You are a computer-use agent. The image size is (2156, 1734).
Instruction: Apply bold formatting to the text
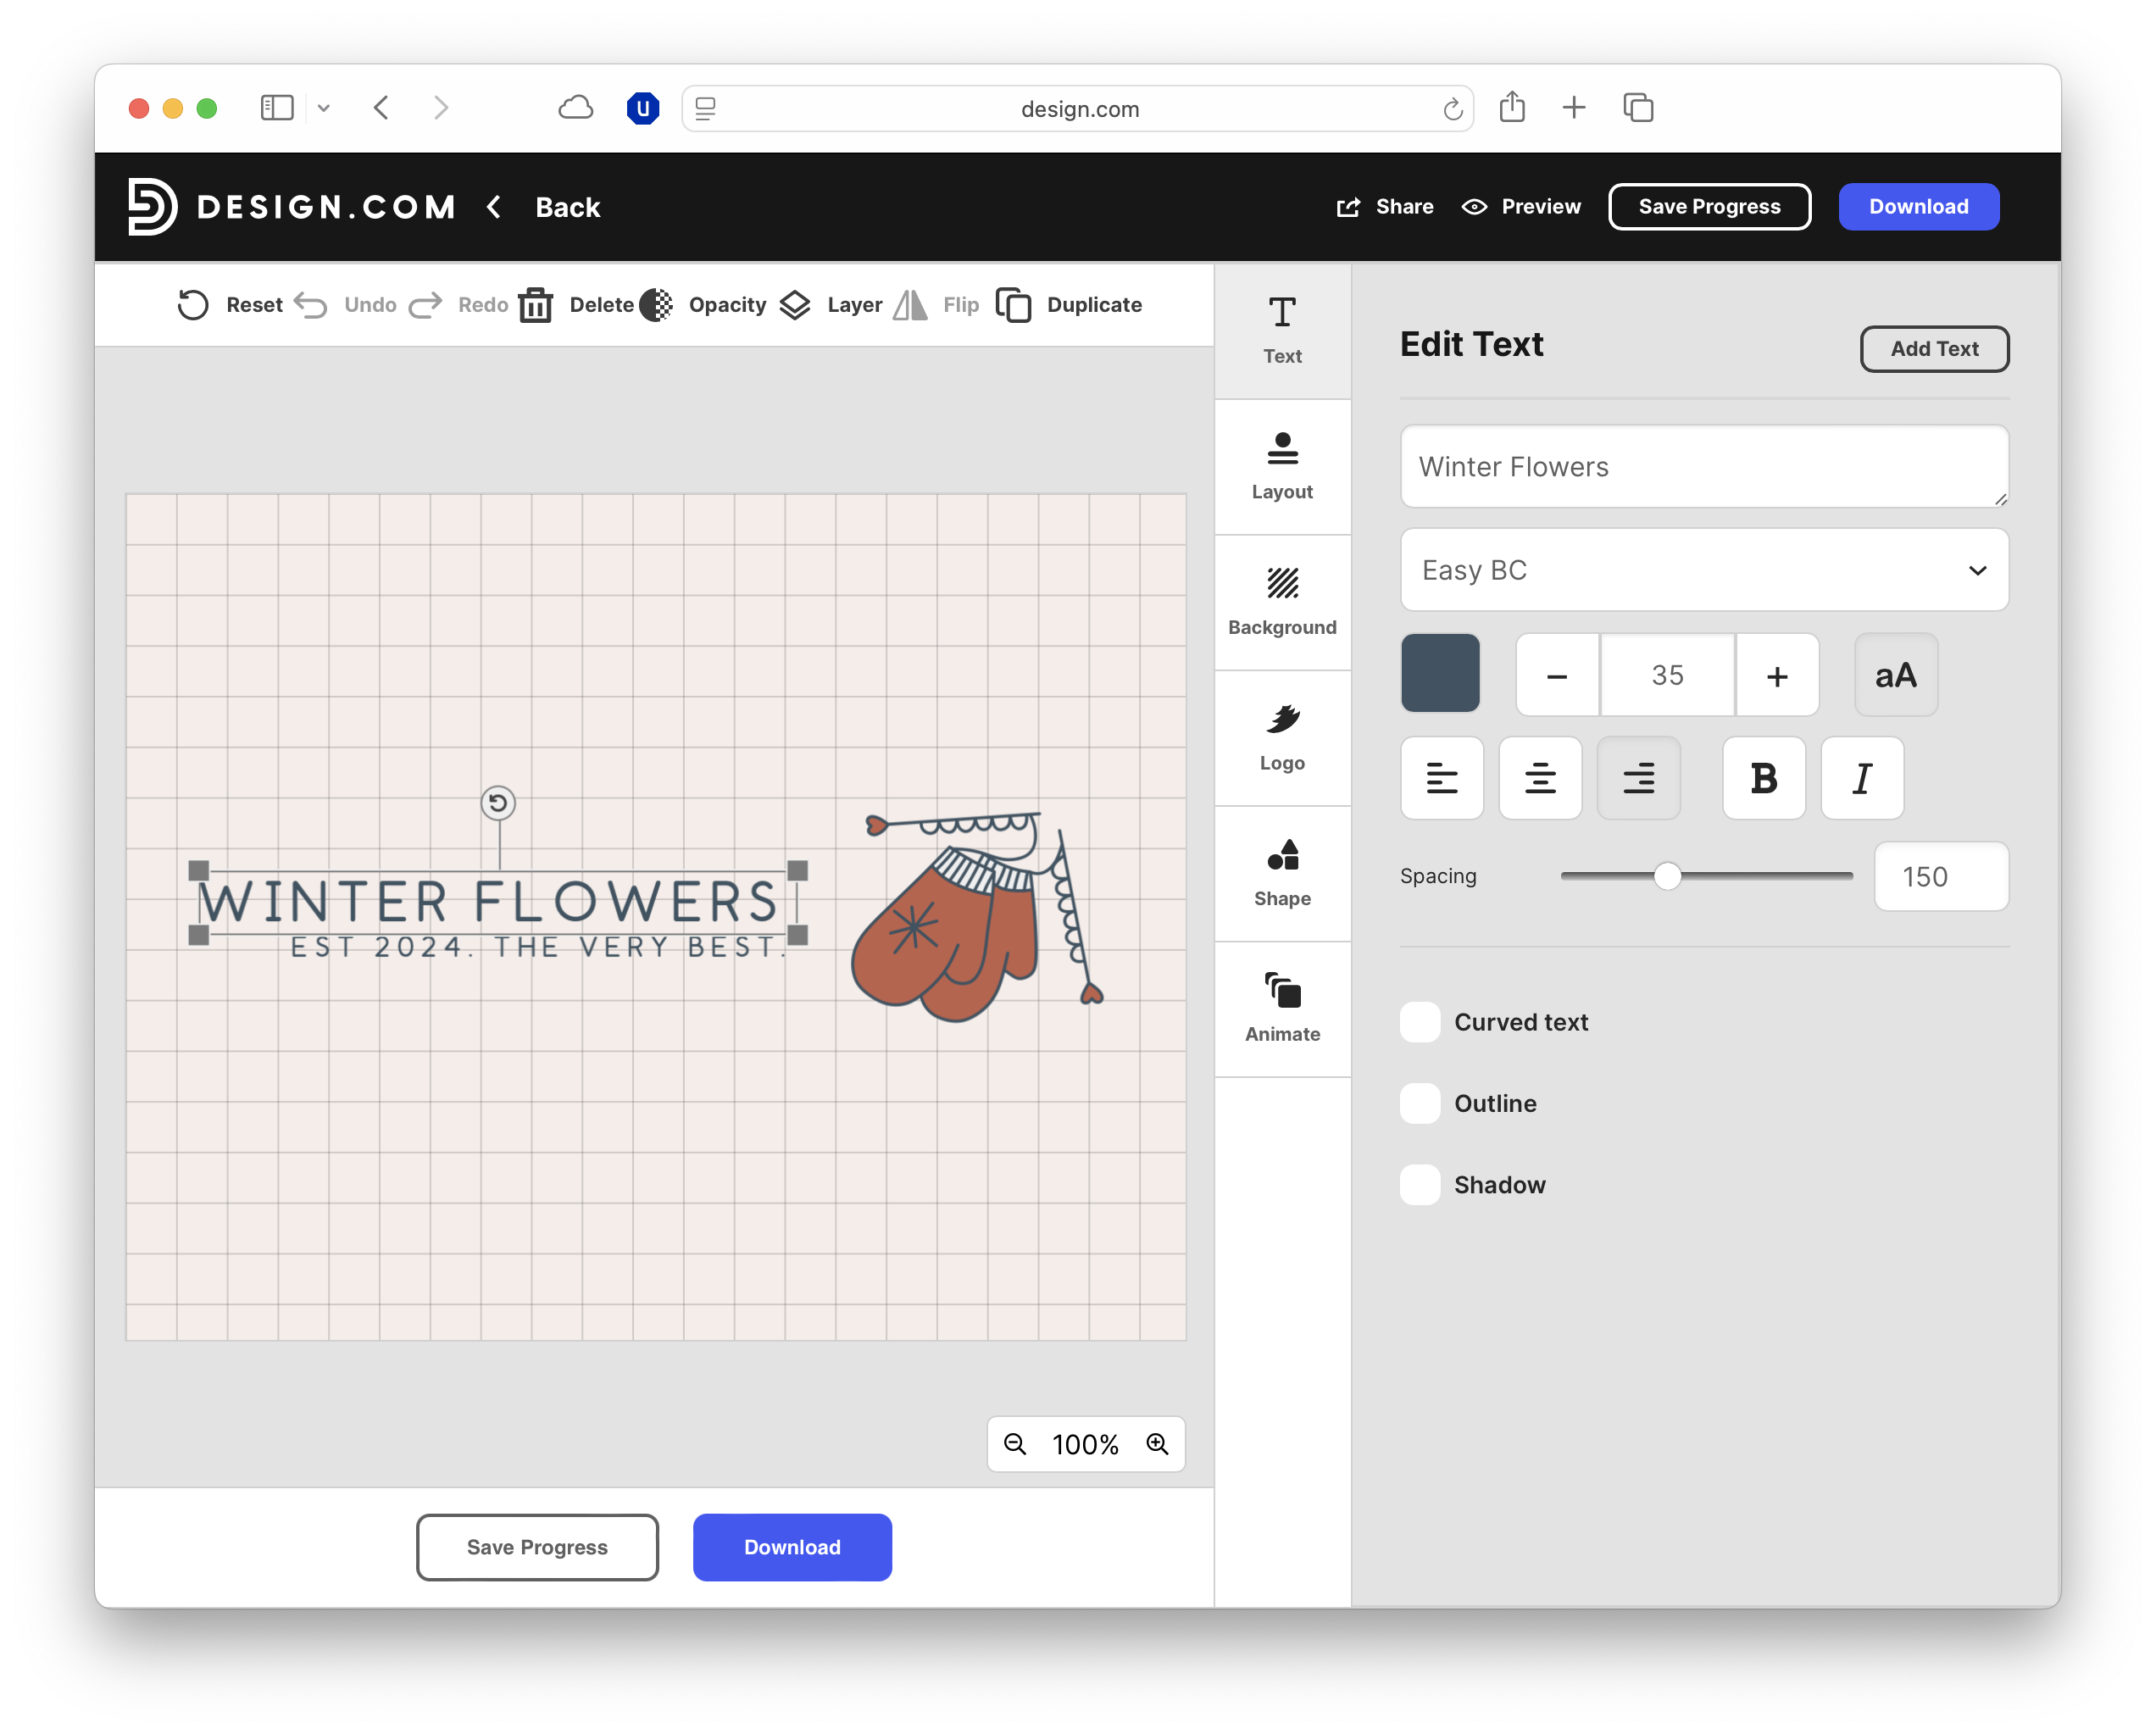coord(1763,778)
